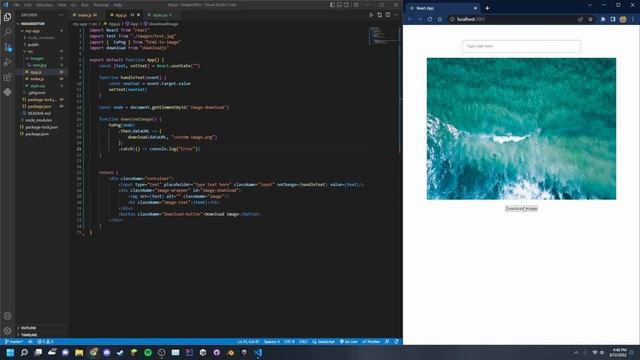Click Prettier in the status bar
This screenshot has height=360, width=640.
pyautogui.click(x=371, y=342)
